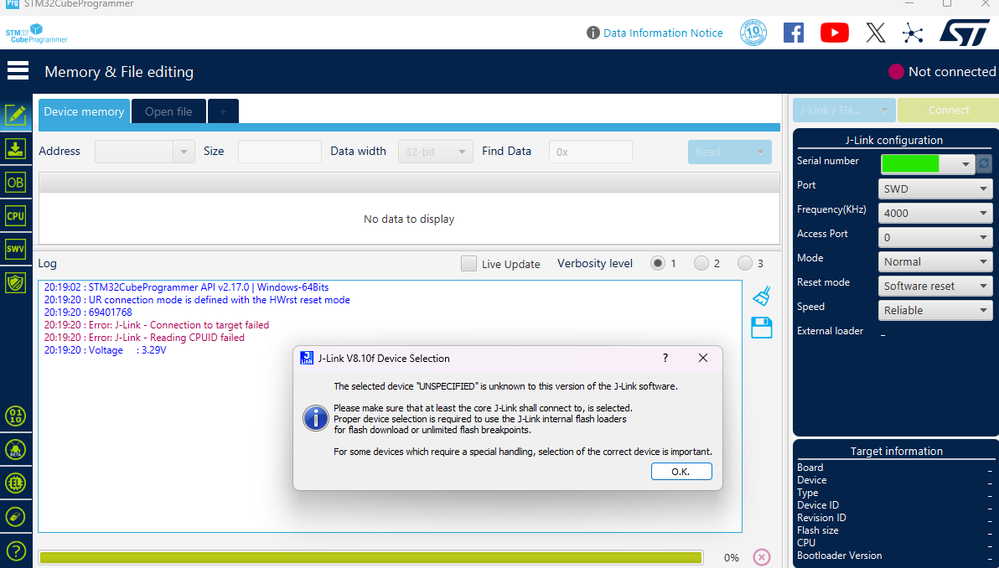This screenshot has height=568, width=999.
Task: Open the Speed Reliable dropdown
Action: click(x=935, y=310)
